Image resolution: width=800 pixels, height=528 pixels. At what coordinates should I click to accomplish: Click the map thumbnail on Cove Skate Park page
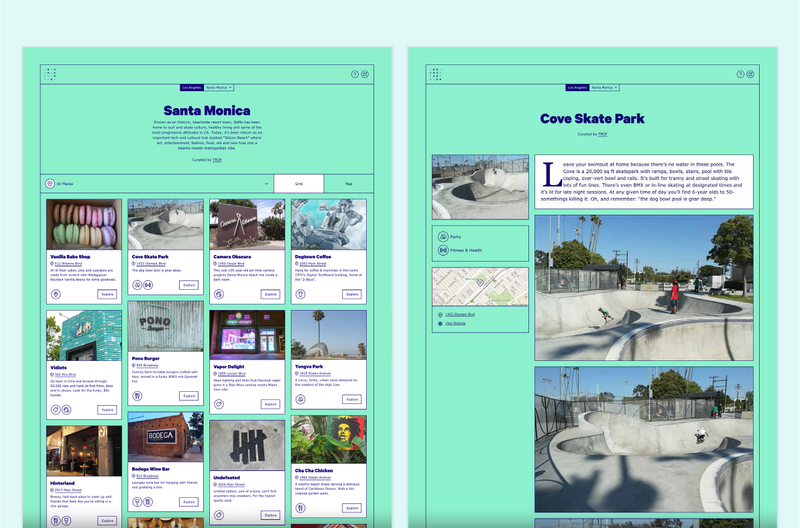coord(480,287)
